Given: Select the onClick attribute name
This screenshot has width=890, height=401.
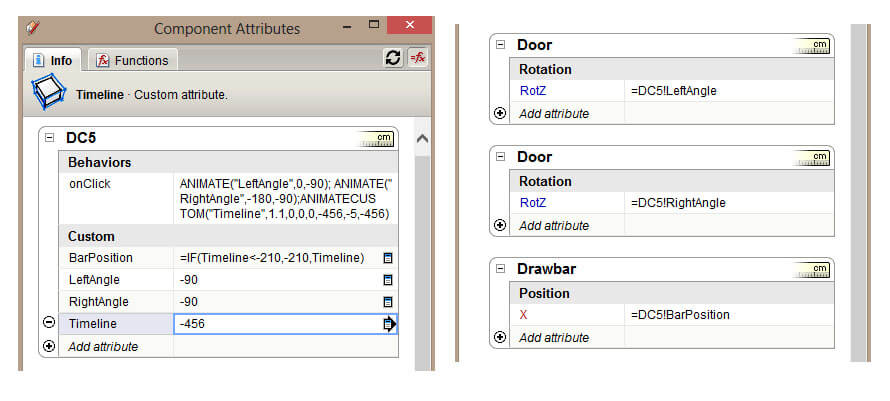Looking at the screenshot, I should pyautogui.click(x=90, y=184).
